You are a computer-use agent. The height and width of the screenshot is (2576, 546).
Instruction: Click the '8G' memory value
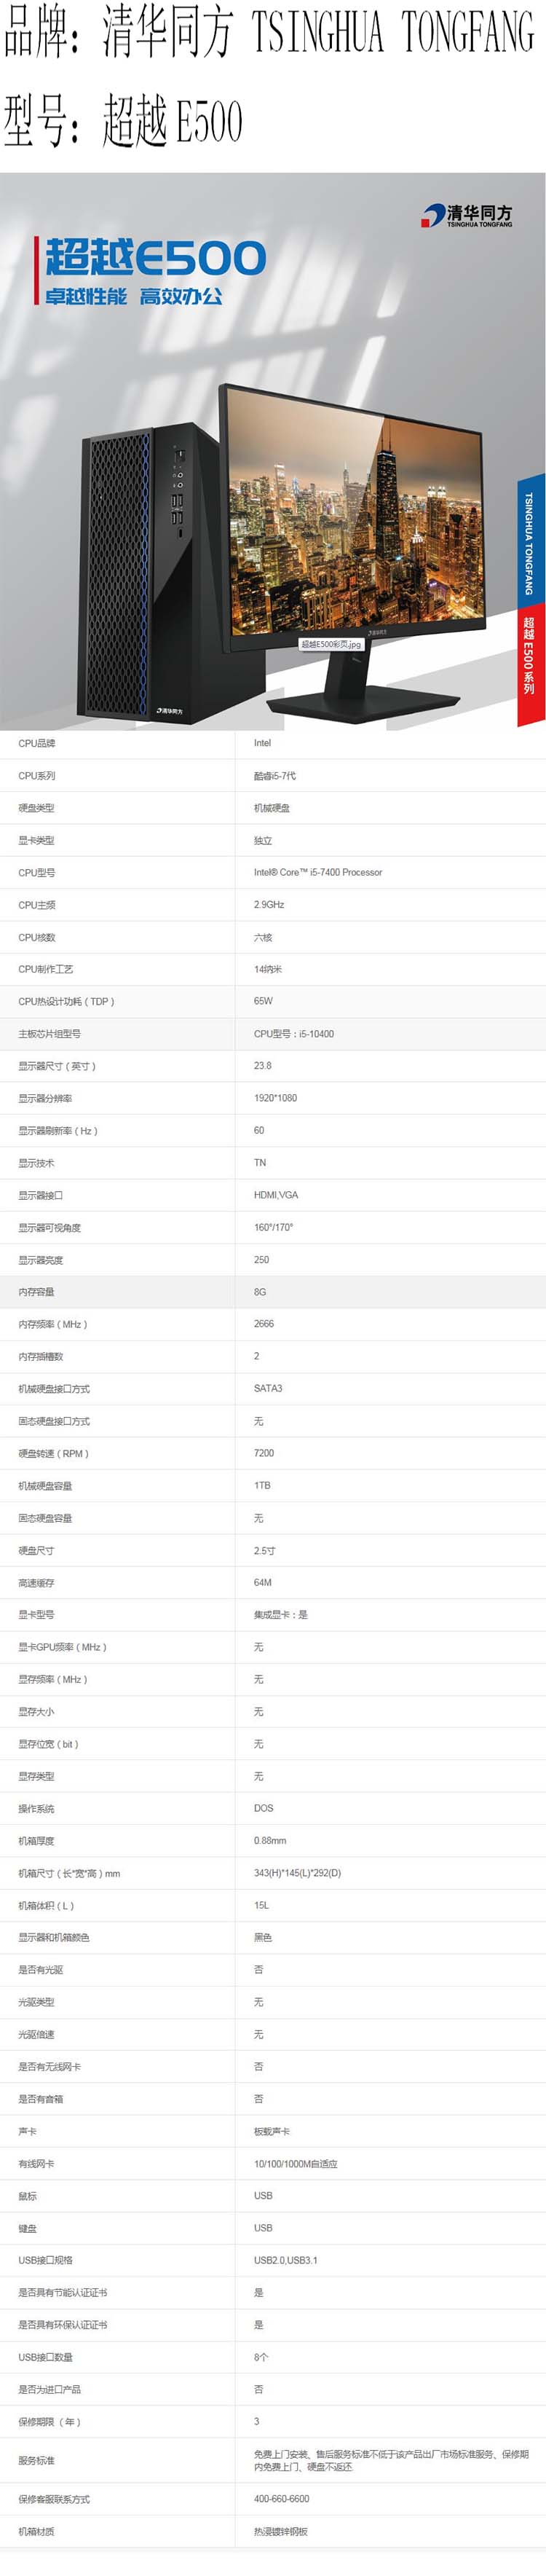pos(260,1292)
